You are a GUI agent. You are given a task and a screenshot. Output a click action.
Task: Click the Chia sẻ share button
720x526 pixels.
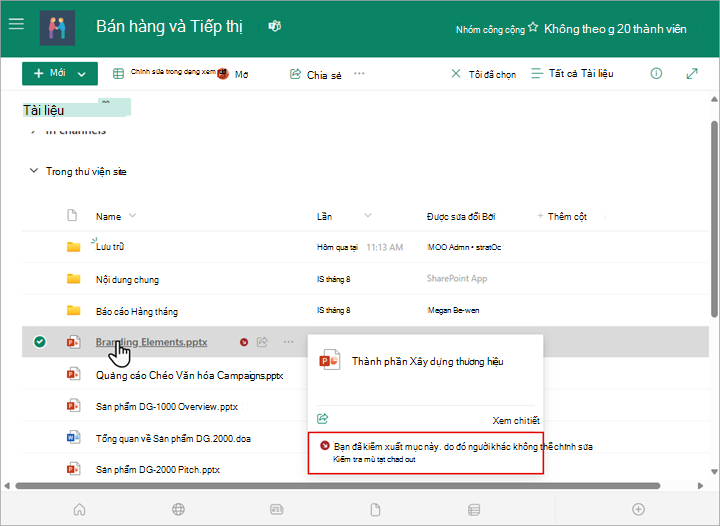315,74
